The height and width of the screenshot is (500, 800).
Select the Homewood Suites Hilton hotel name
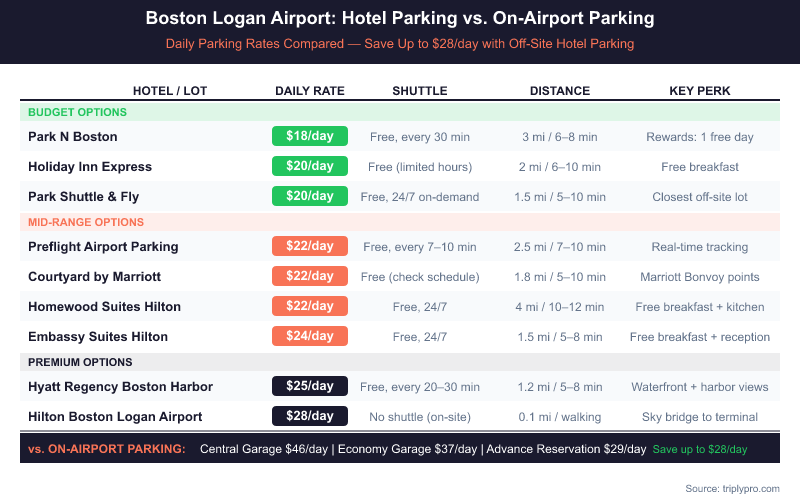point(105,306)
